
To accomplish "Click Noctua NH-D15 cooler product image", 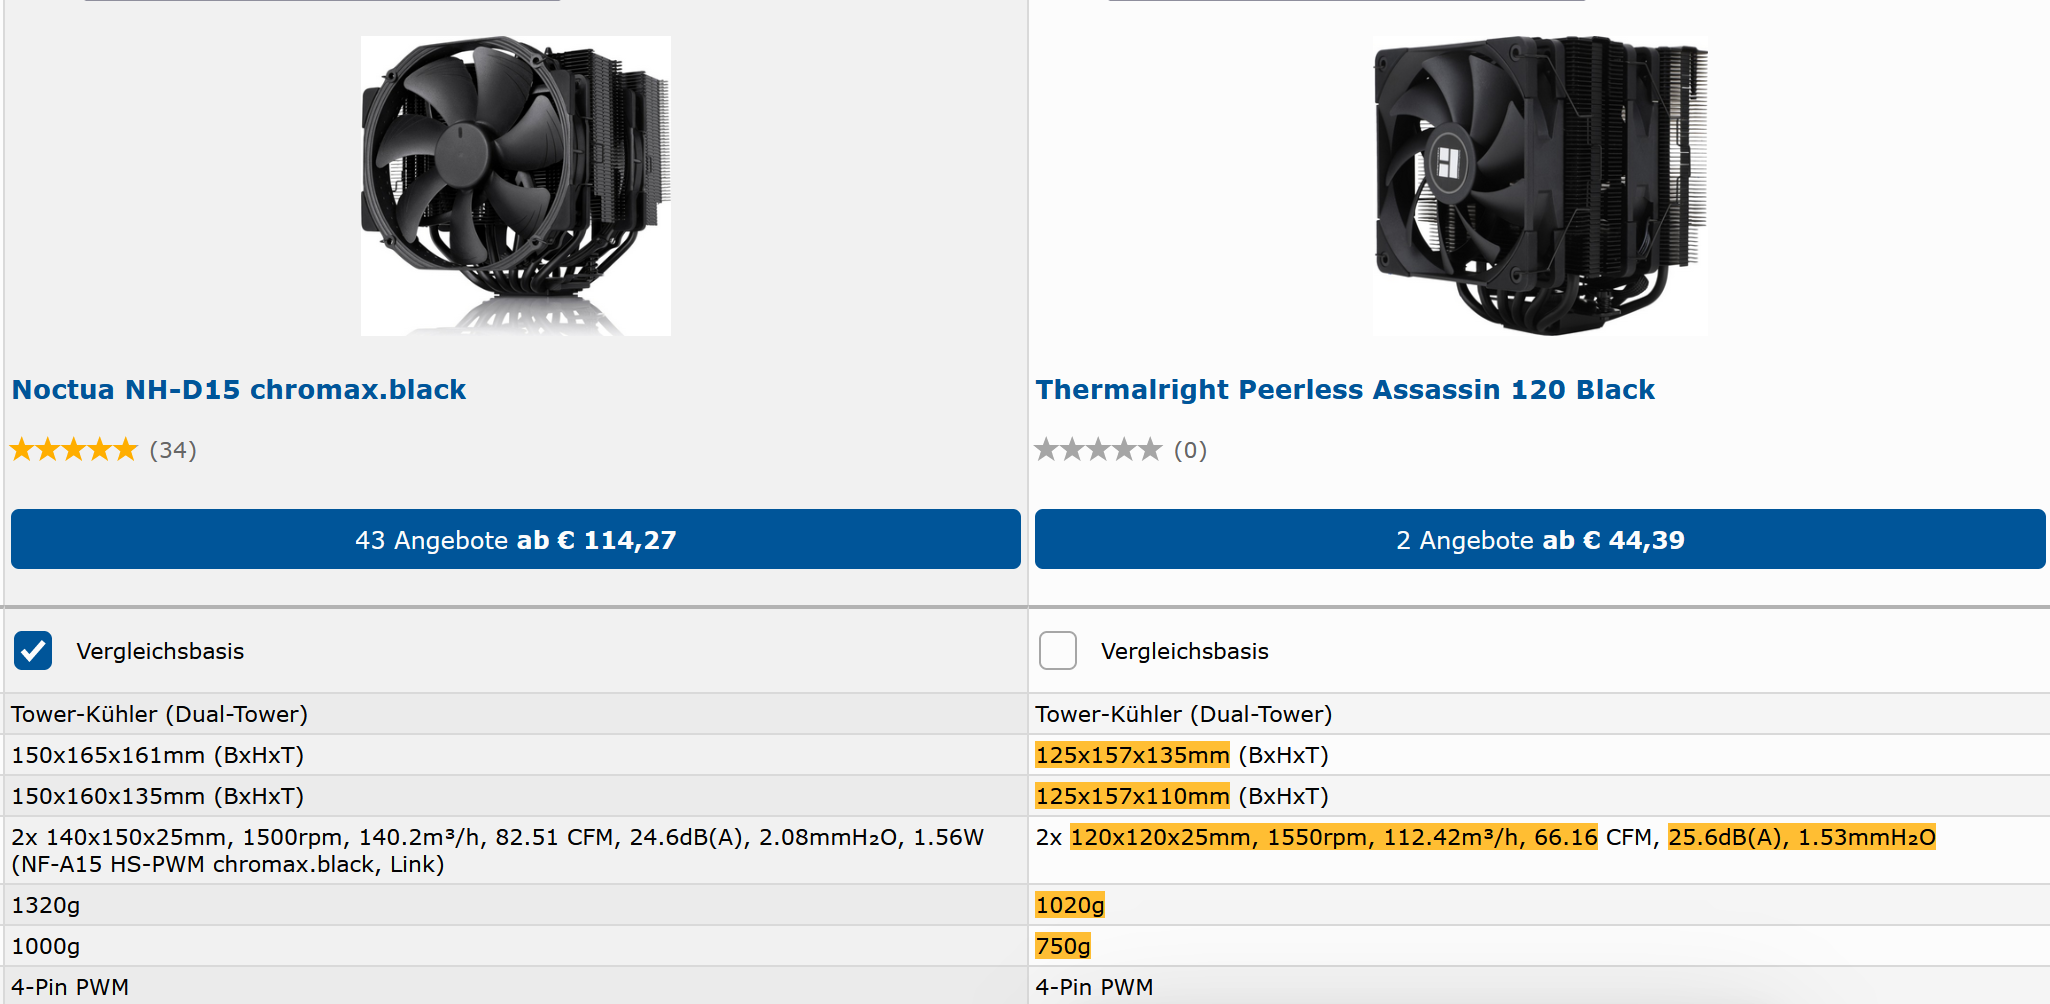I will (x=516, y=186).
